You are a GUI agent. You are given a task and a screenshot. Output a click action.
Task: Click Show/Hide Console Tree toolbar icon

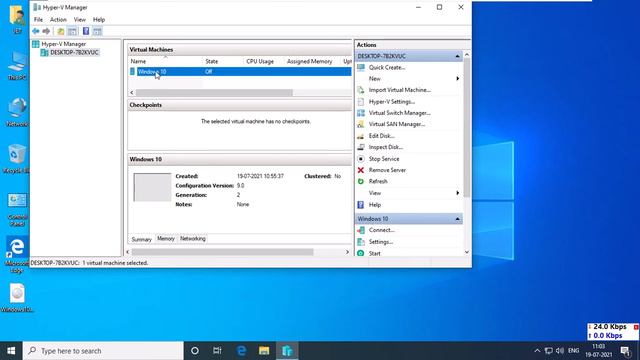72,31
